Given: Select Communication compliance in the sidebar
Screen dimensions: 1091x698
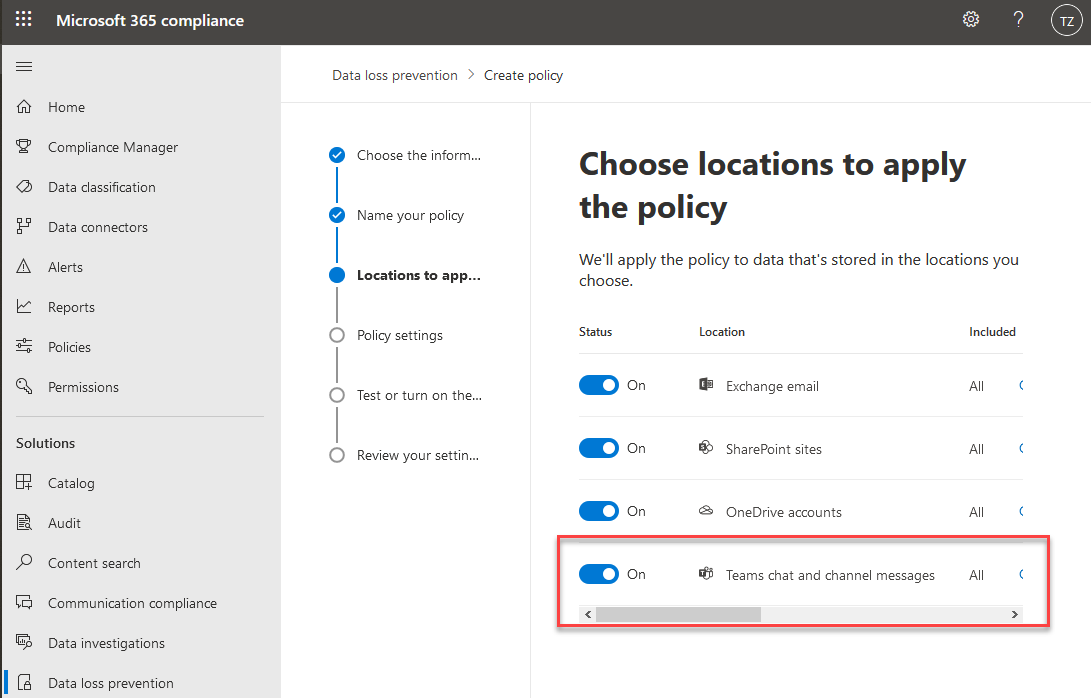Looking at the screenshot, I should [x=132, y=603].
